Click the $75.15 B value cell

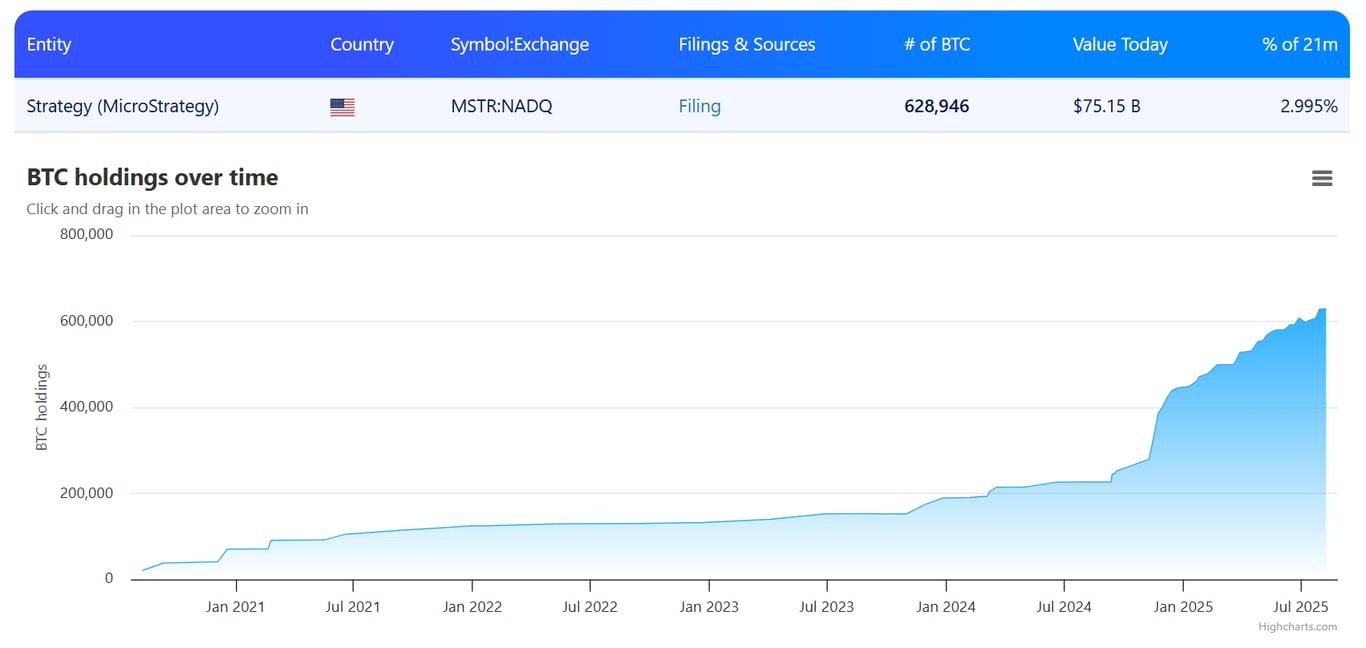coord(1107,106)
